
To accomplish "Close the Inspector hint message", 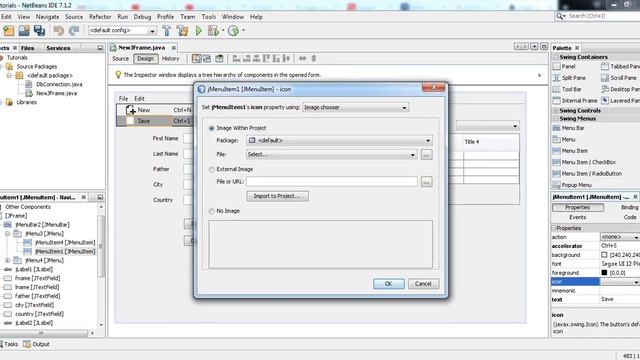I will [539, 76].
